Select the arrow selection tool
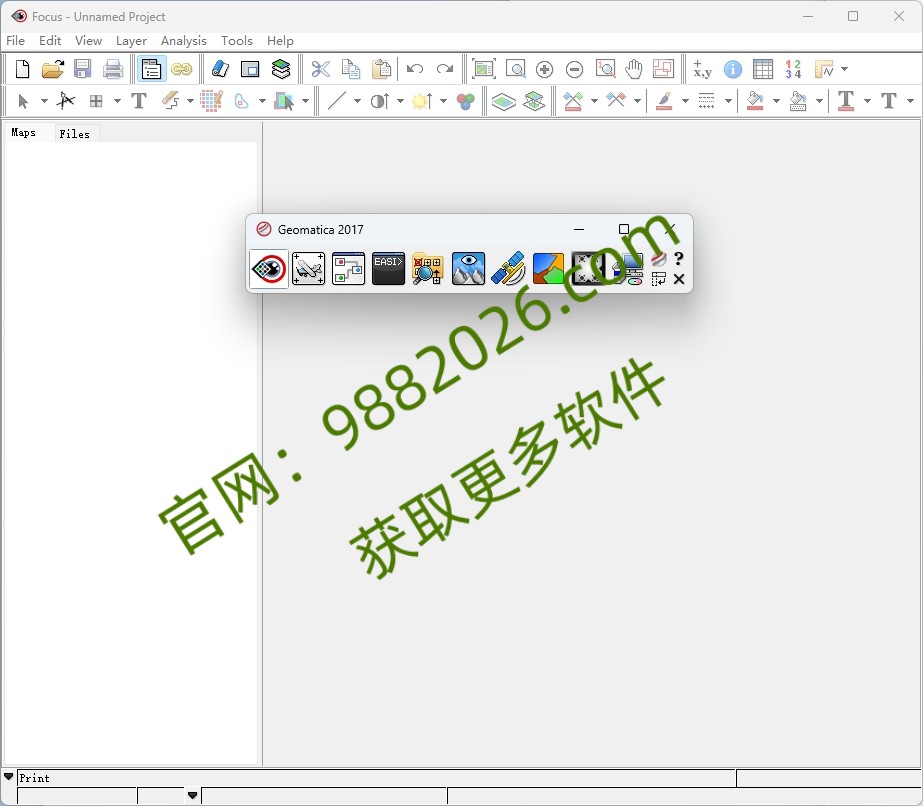923x806 pixels. click(24, 100)
